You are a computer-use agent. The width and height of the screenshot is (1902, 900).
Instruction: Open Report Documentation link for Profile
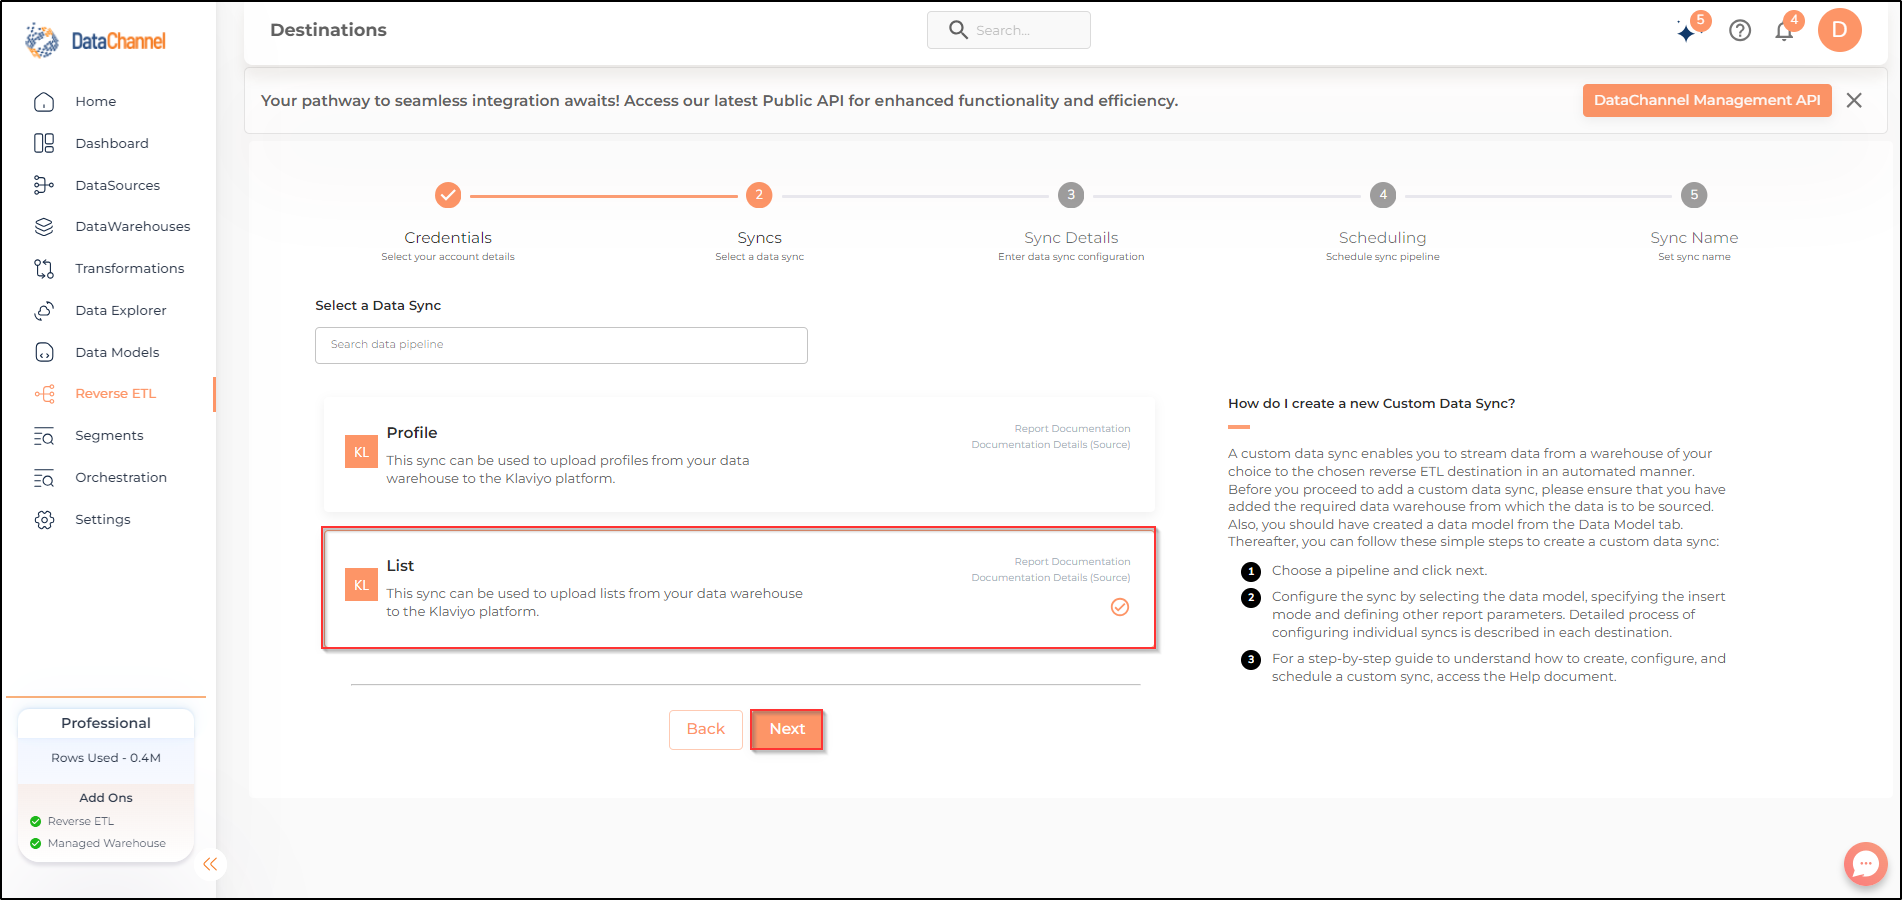(x=1072, y=429)
